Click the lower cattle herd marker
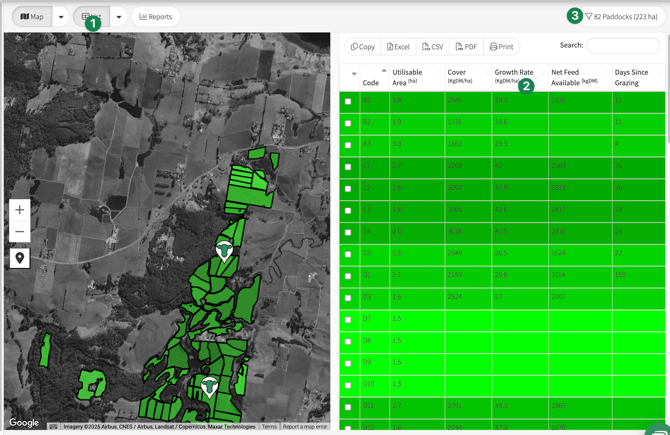Screen dimensions: 670x435 click(x=209, y=386)
